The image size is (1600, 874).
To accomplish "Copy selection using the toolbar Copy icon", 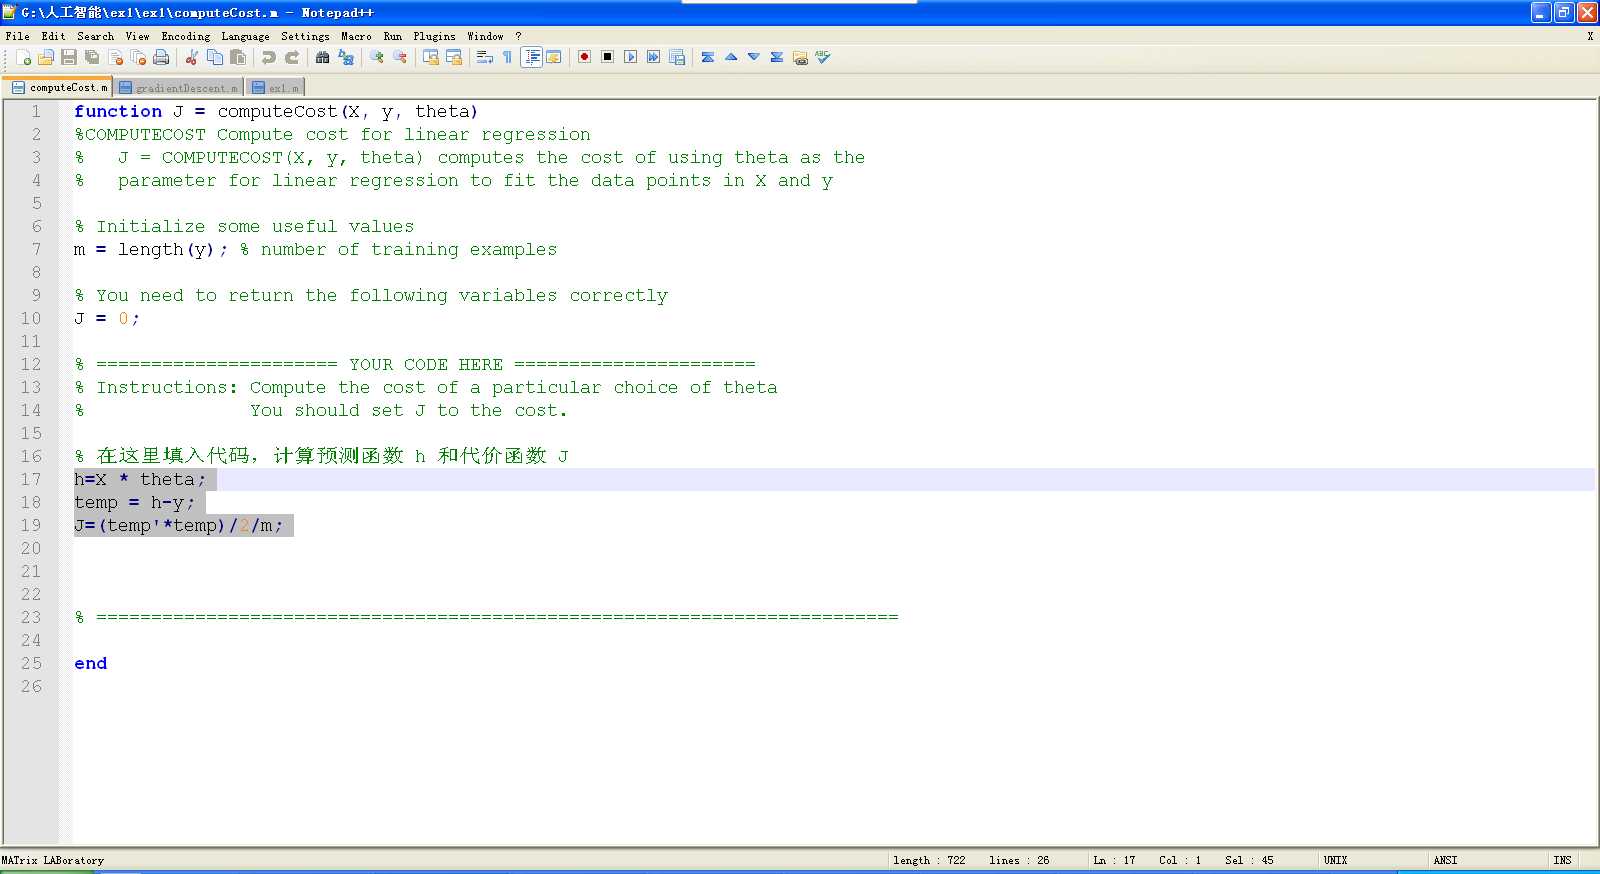I will (214, 58).
